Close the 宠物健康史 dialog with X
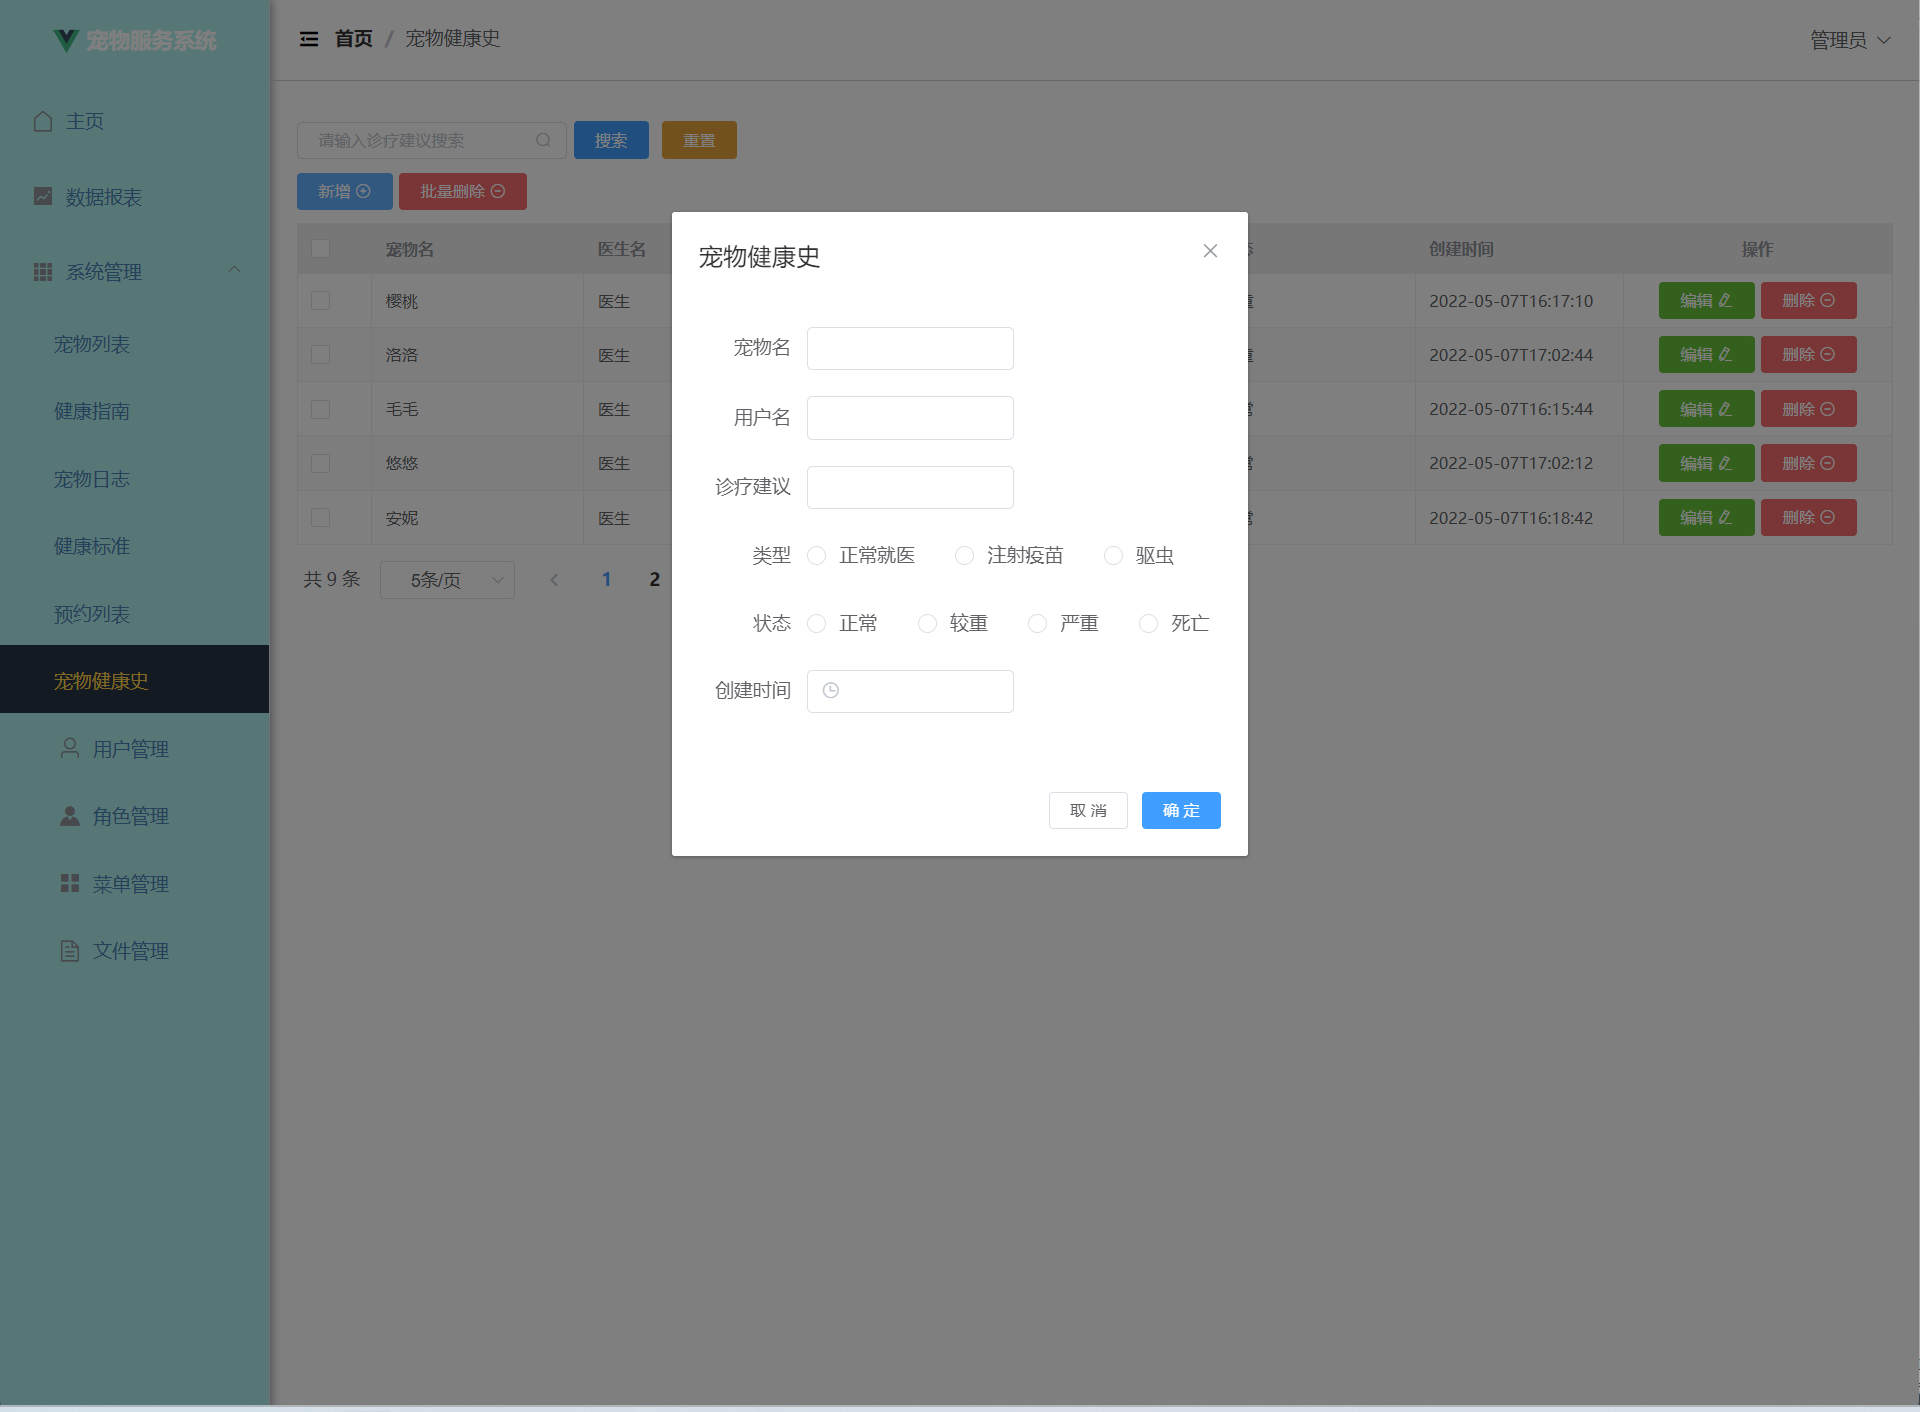 pyautogui.click(x=1210, y=251)
